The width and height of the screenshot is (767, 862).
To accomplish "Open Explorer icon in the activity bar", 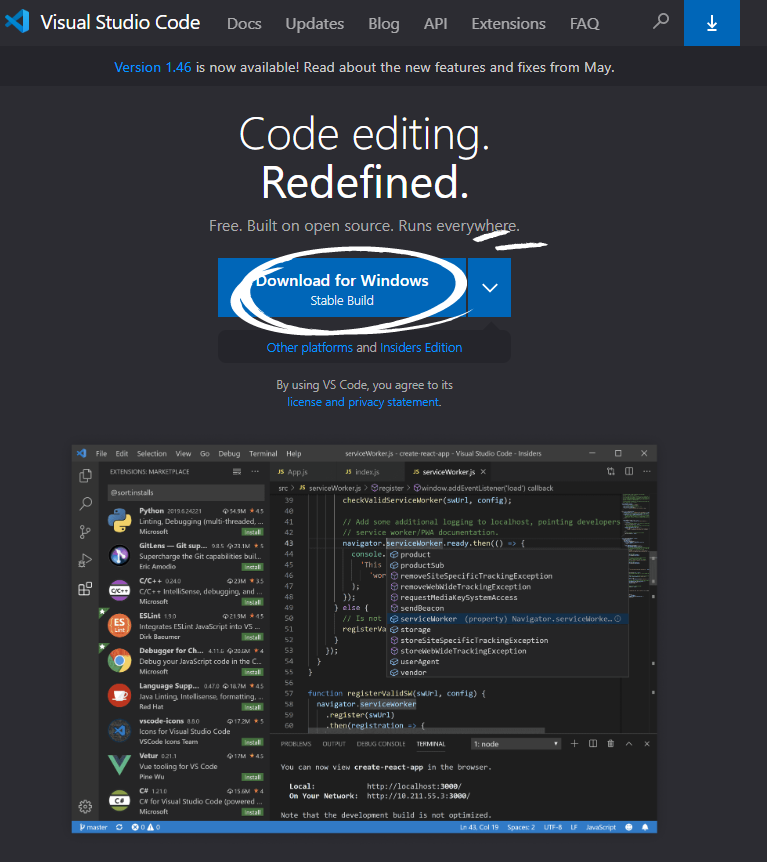I will click(85, 476).
